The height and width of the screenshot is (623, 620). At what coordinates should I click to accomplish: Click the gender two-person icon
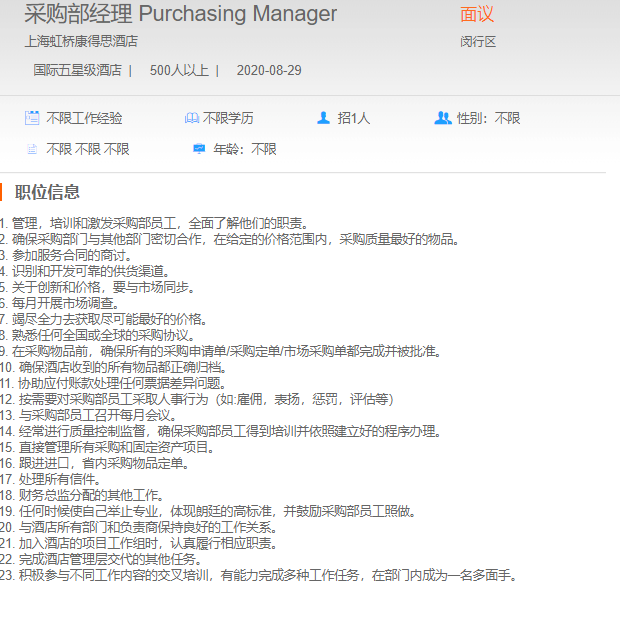click(442, 118)
